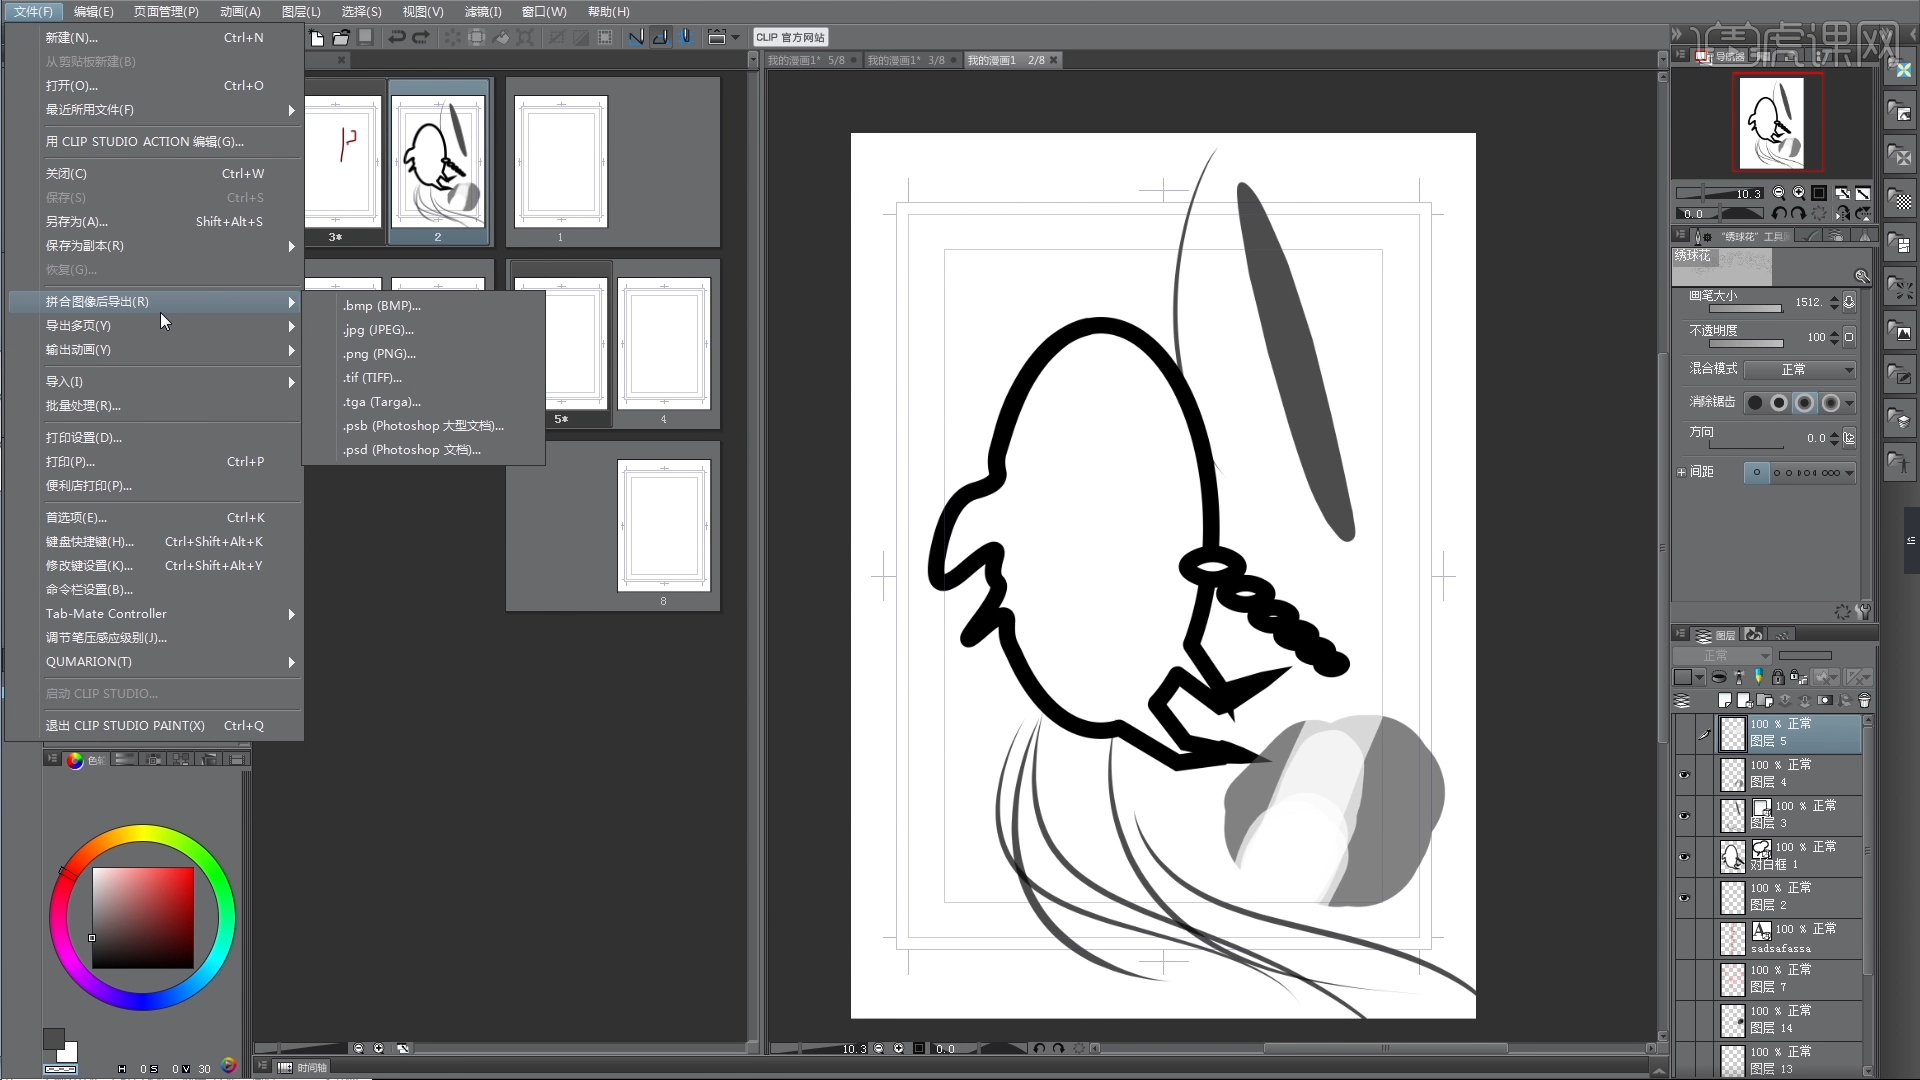Click the redo arrow in toolbar

(421, 38)
